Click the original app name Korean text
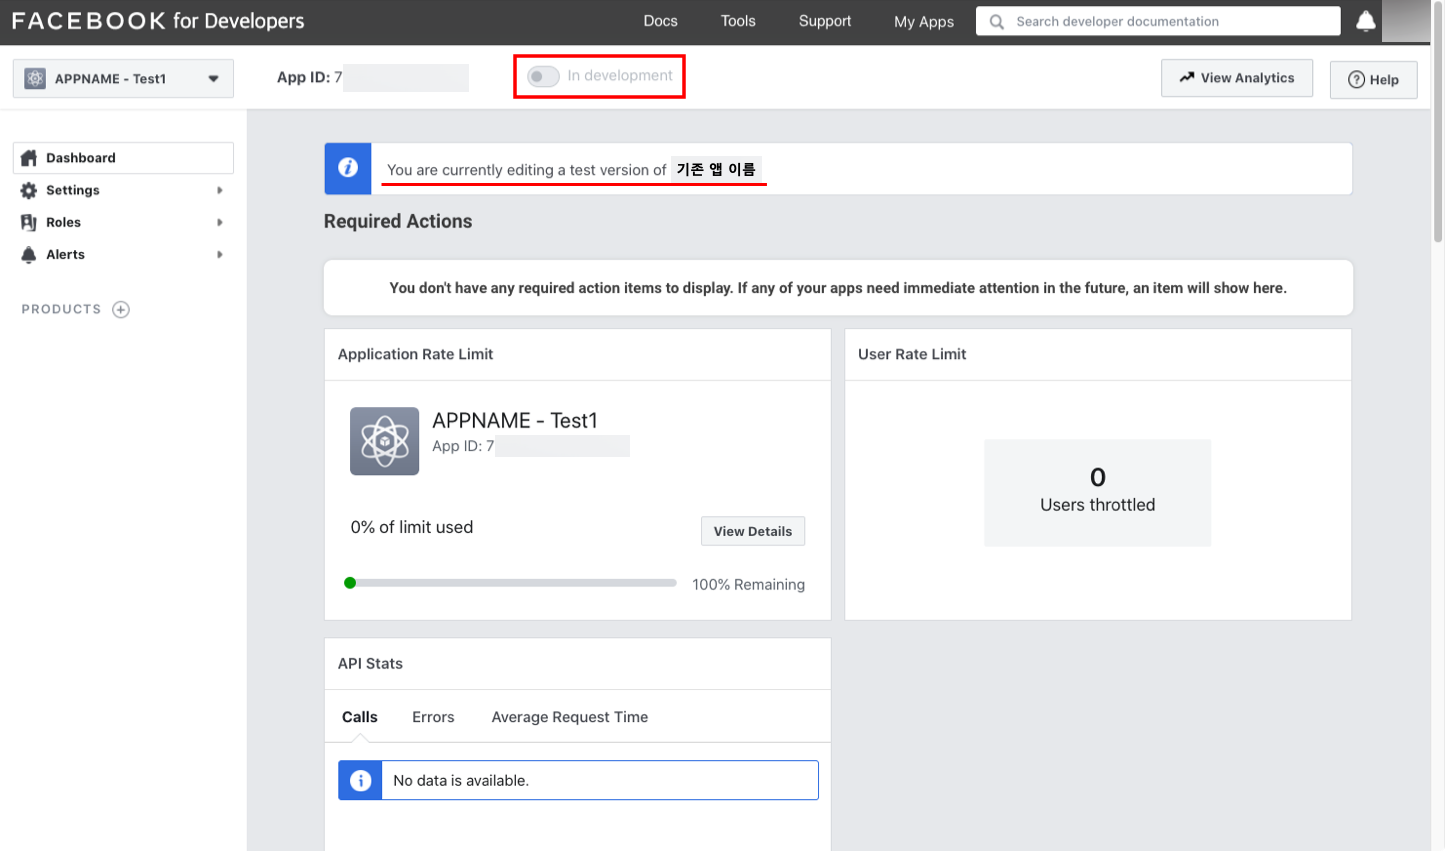This screenshot has width=1445, height=851. click(716, 169)
